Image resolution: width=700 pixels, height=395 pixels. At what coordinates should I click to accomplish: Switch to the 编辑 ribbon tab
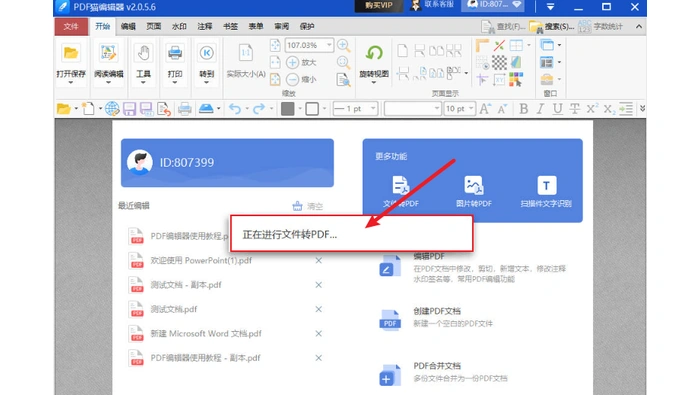[128, 27]
